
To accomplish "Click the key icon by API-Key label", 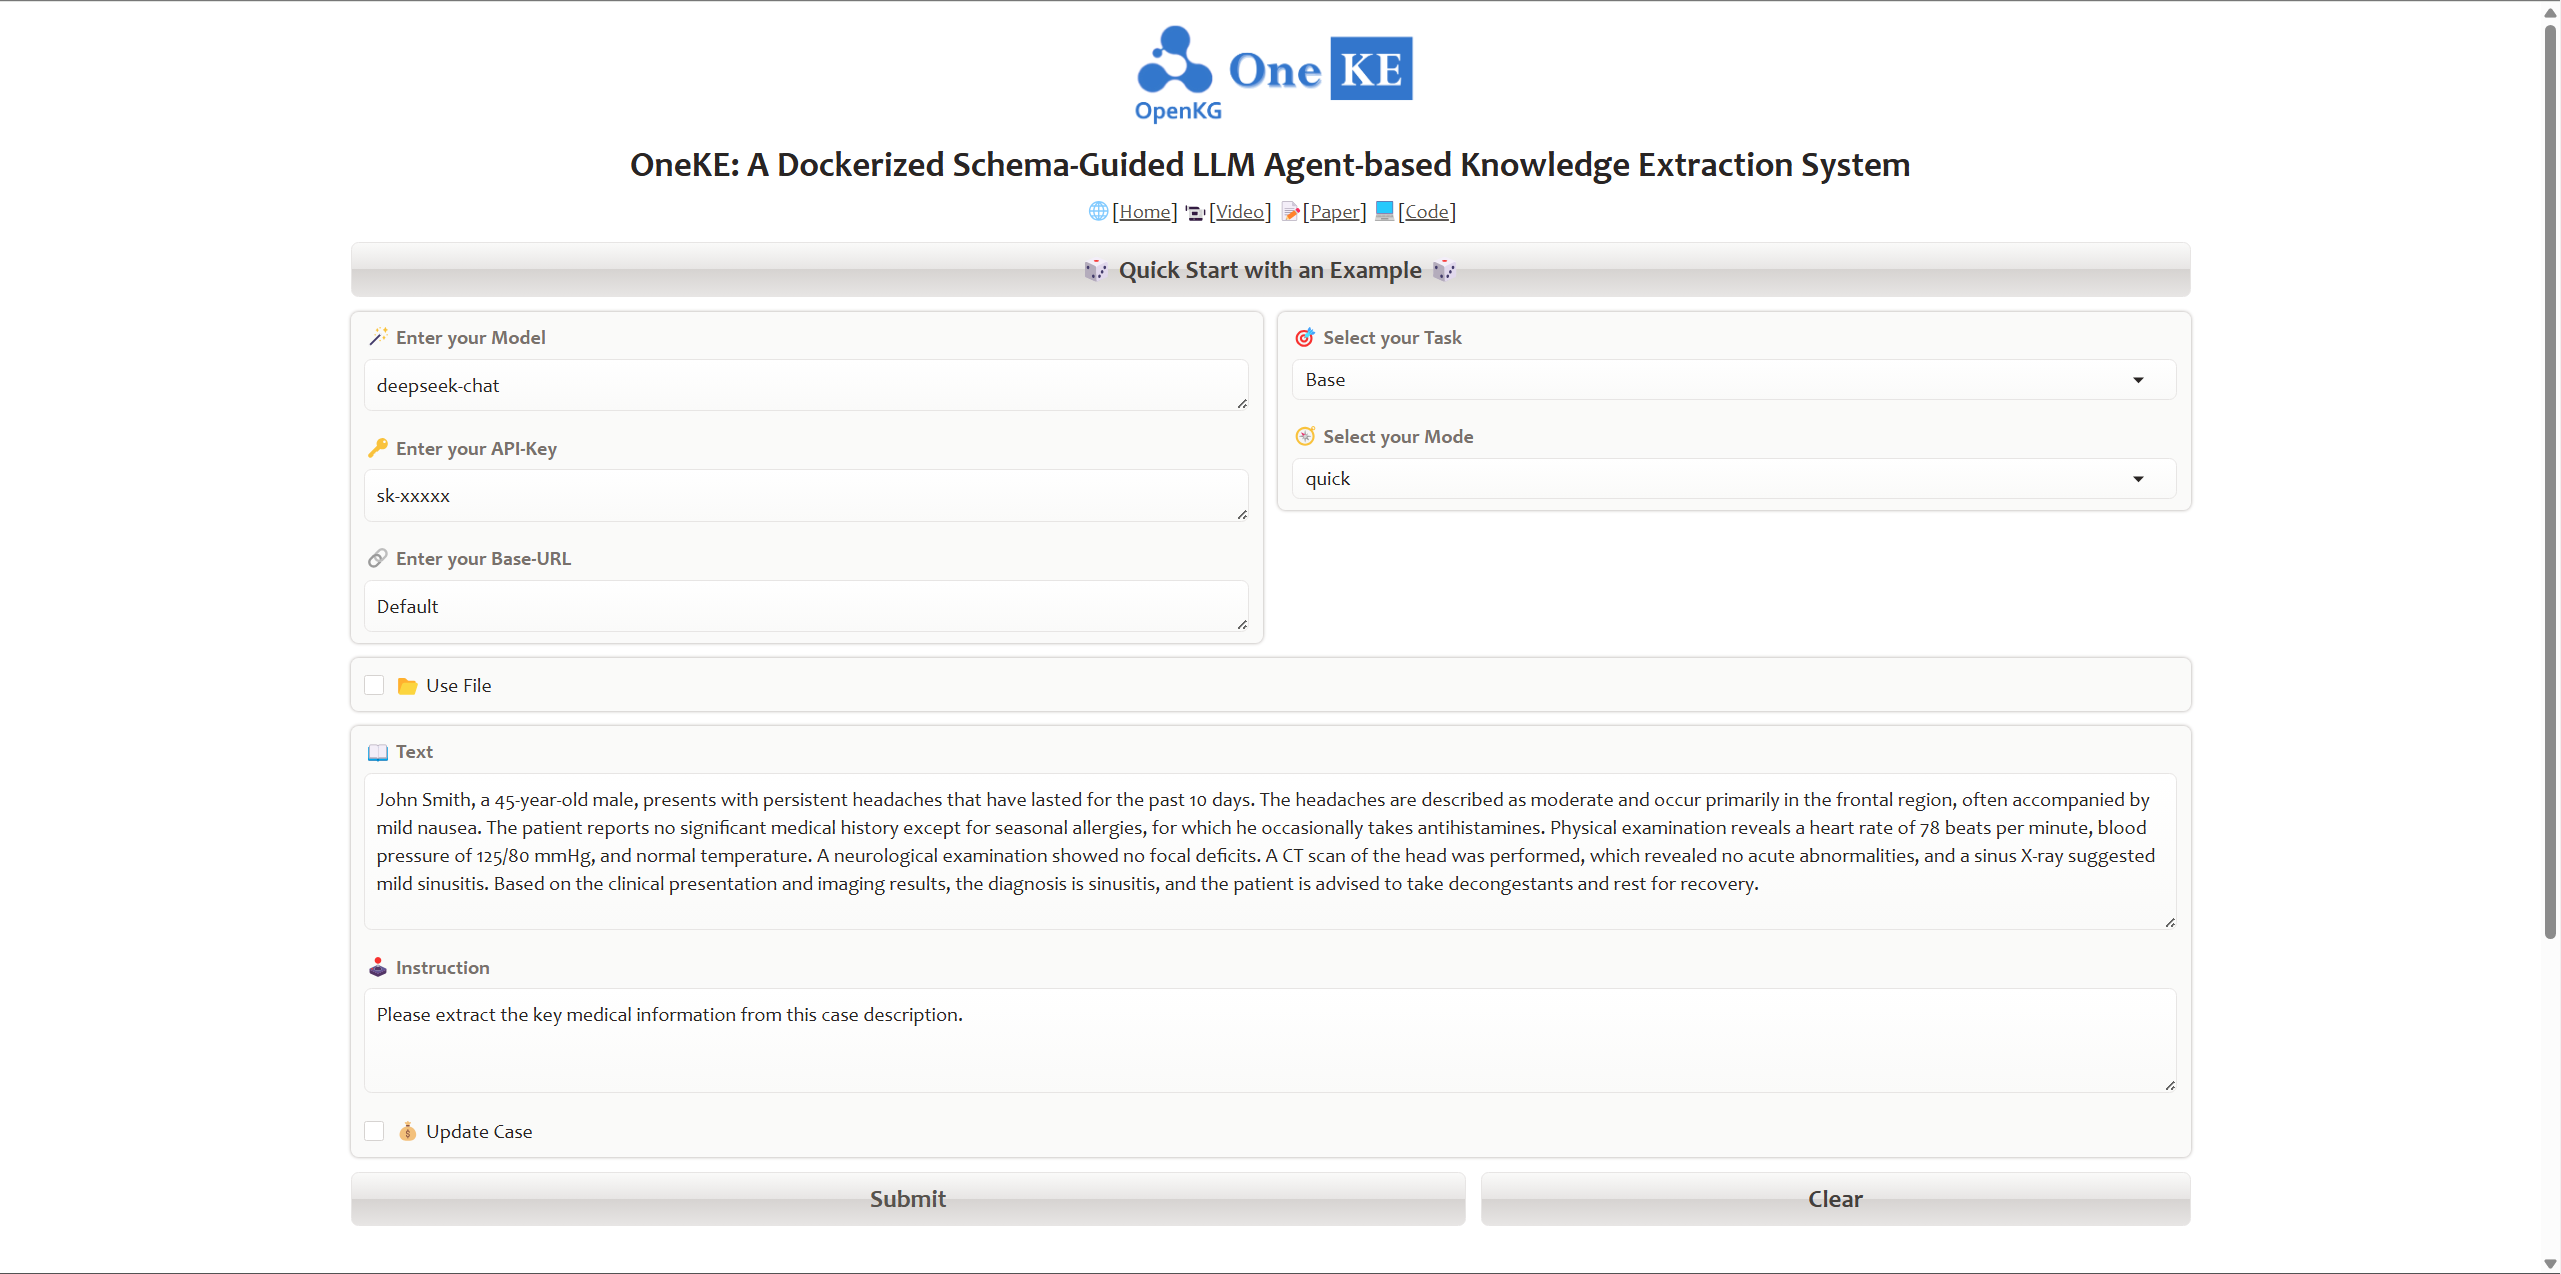I will 378,448.
